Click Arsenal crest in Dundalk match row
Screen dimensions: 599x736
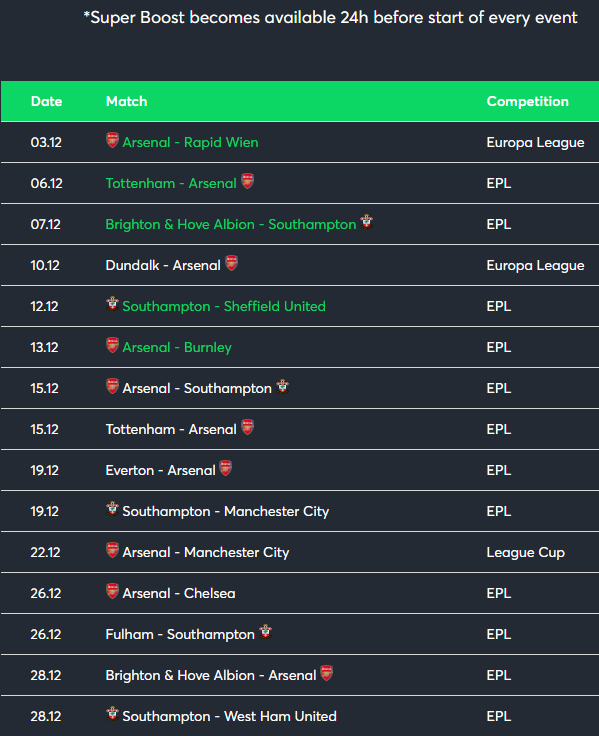coord(231,263)
